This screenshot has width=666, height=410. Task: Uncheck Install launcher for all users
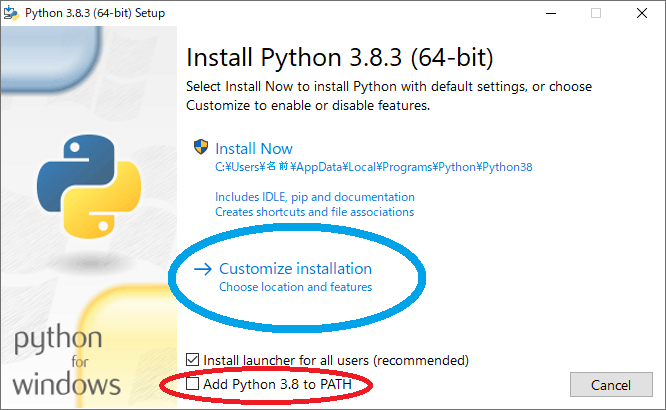coord(192,360)
